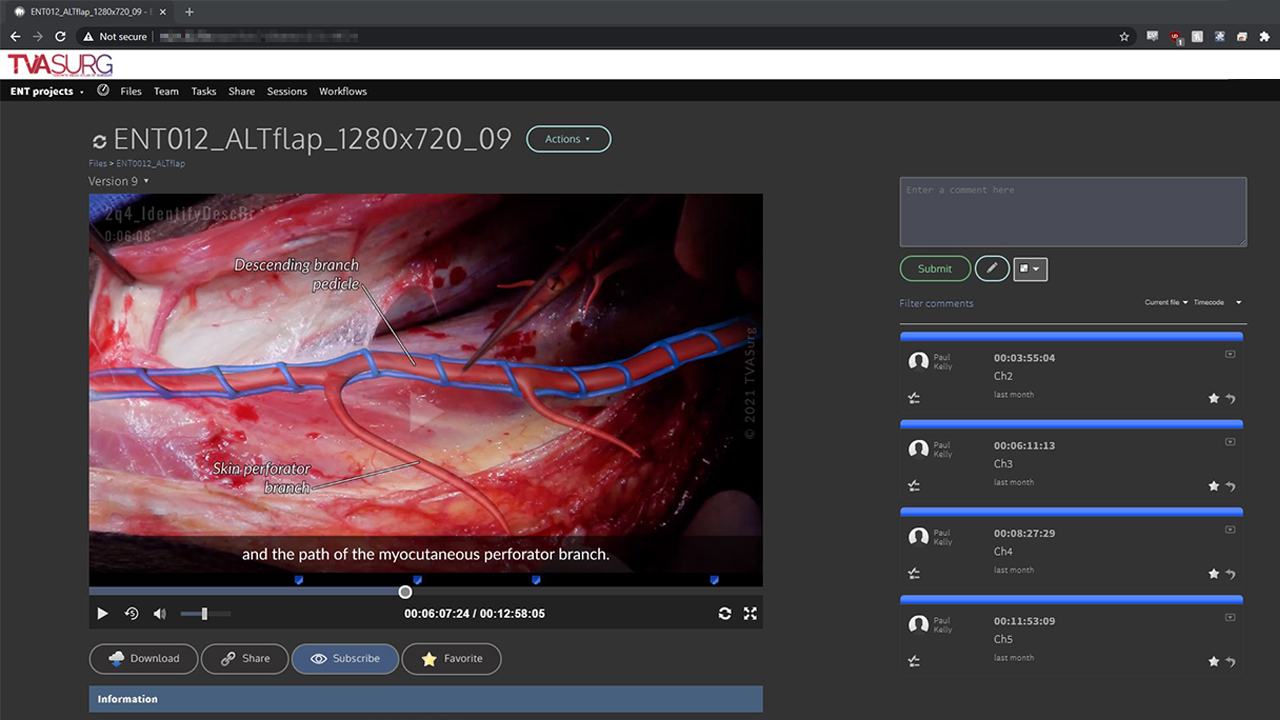This screenshot has width=1280, height=720.
Task: Click the refresh icon beside file title
Action: tap(99, 142)
